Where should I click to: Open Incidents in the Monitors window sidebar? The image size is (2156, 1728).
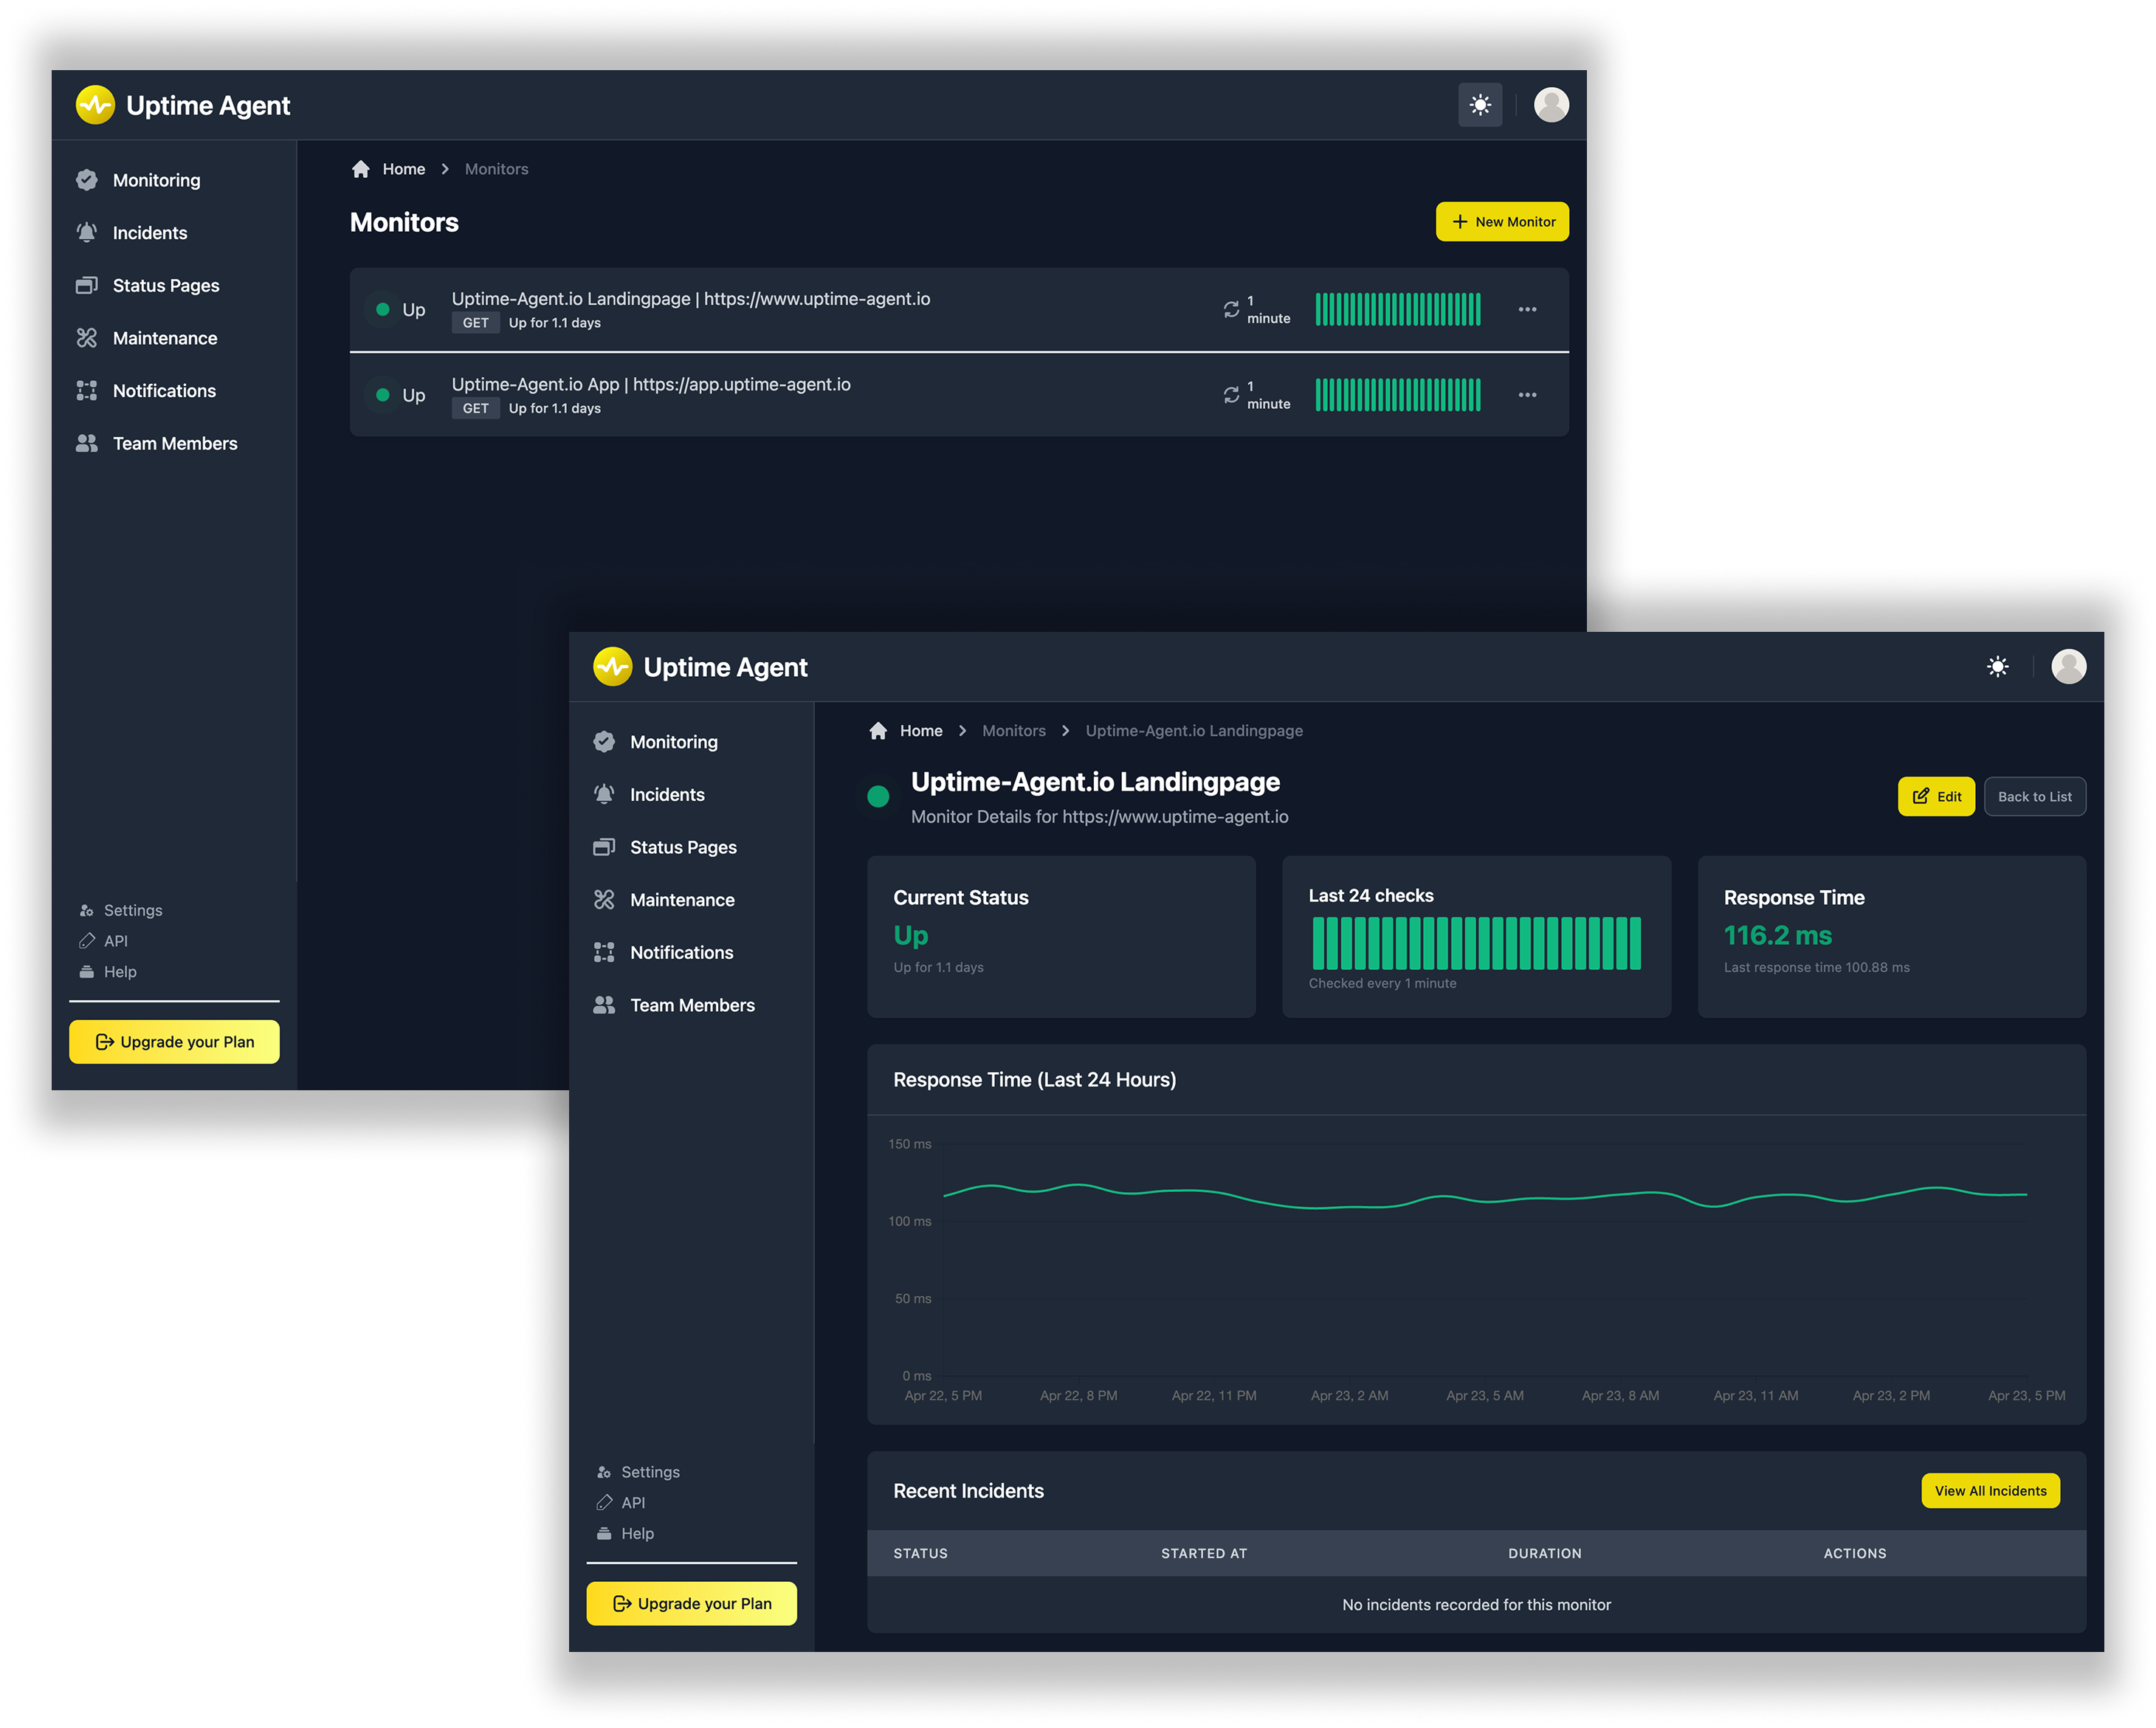[x=149, y=233]
